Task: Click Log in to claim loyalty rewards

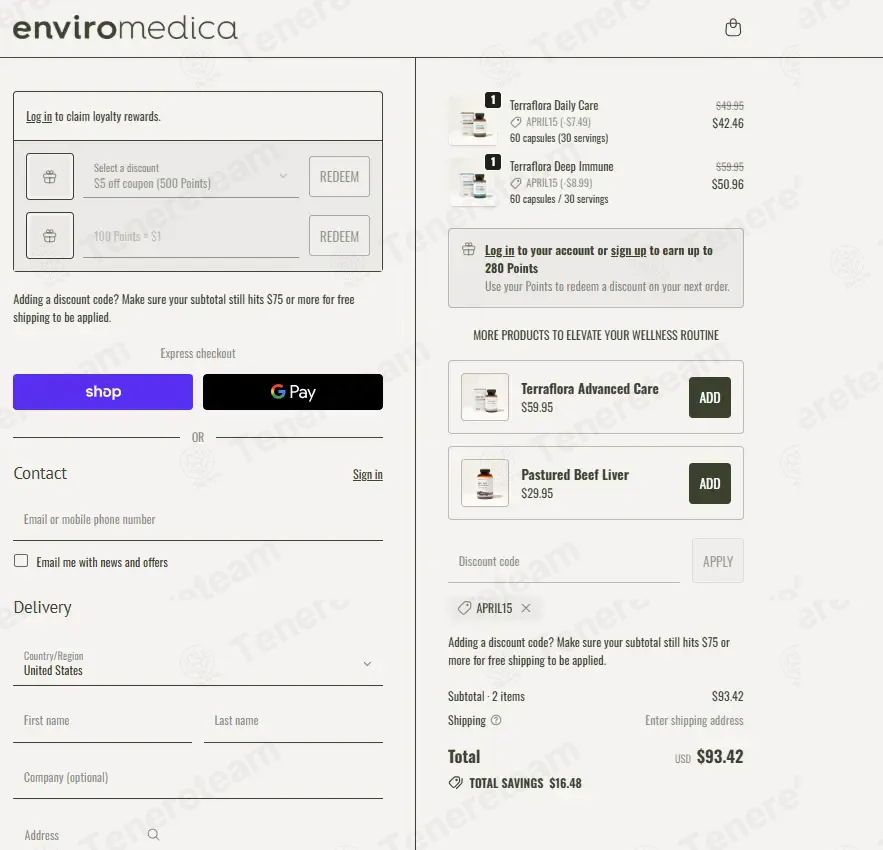Action: [x=39, y=116]
